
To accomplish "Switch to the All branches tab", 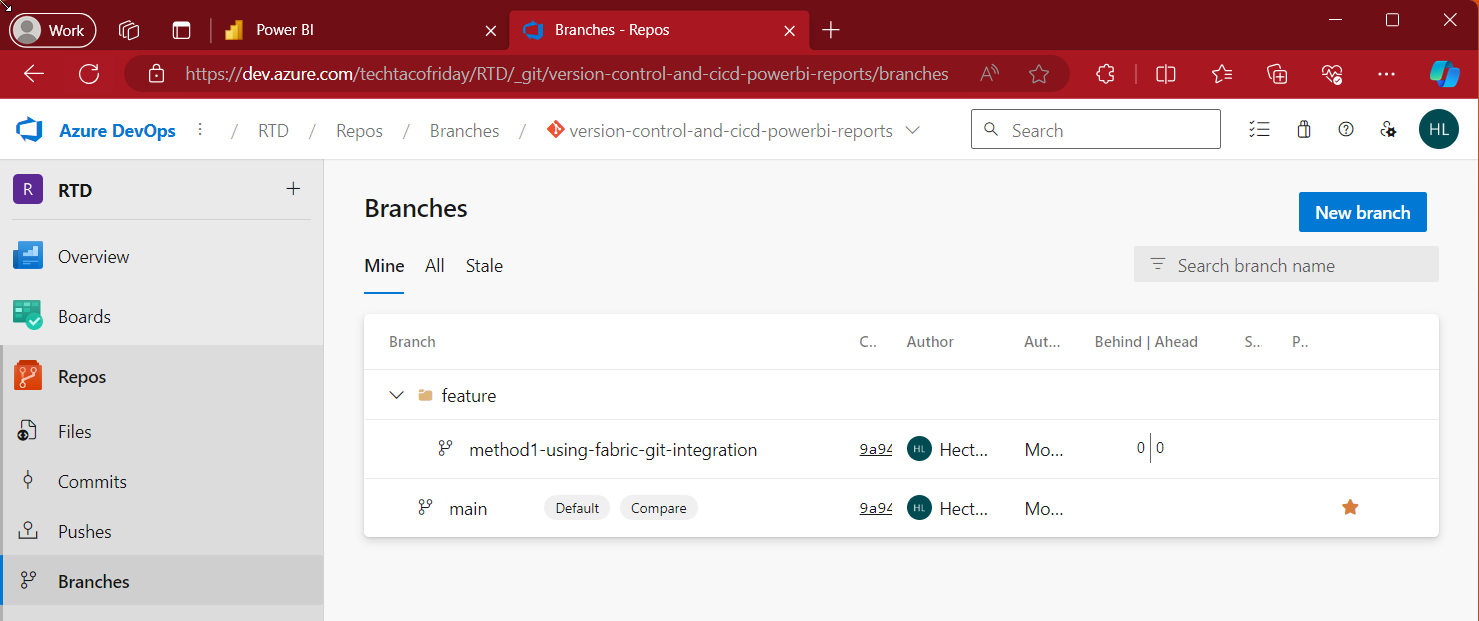I will coord(434,266).
